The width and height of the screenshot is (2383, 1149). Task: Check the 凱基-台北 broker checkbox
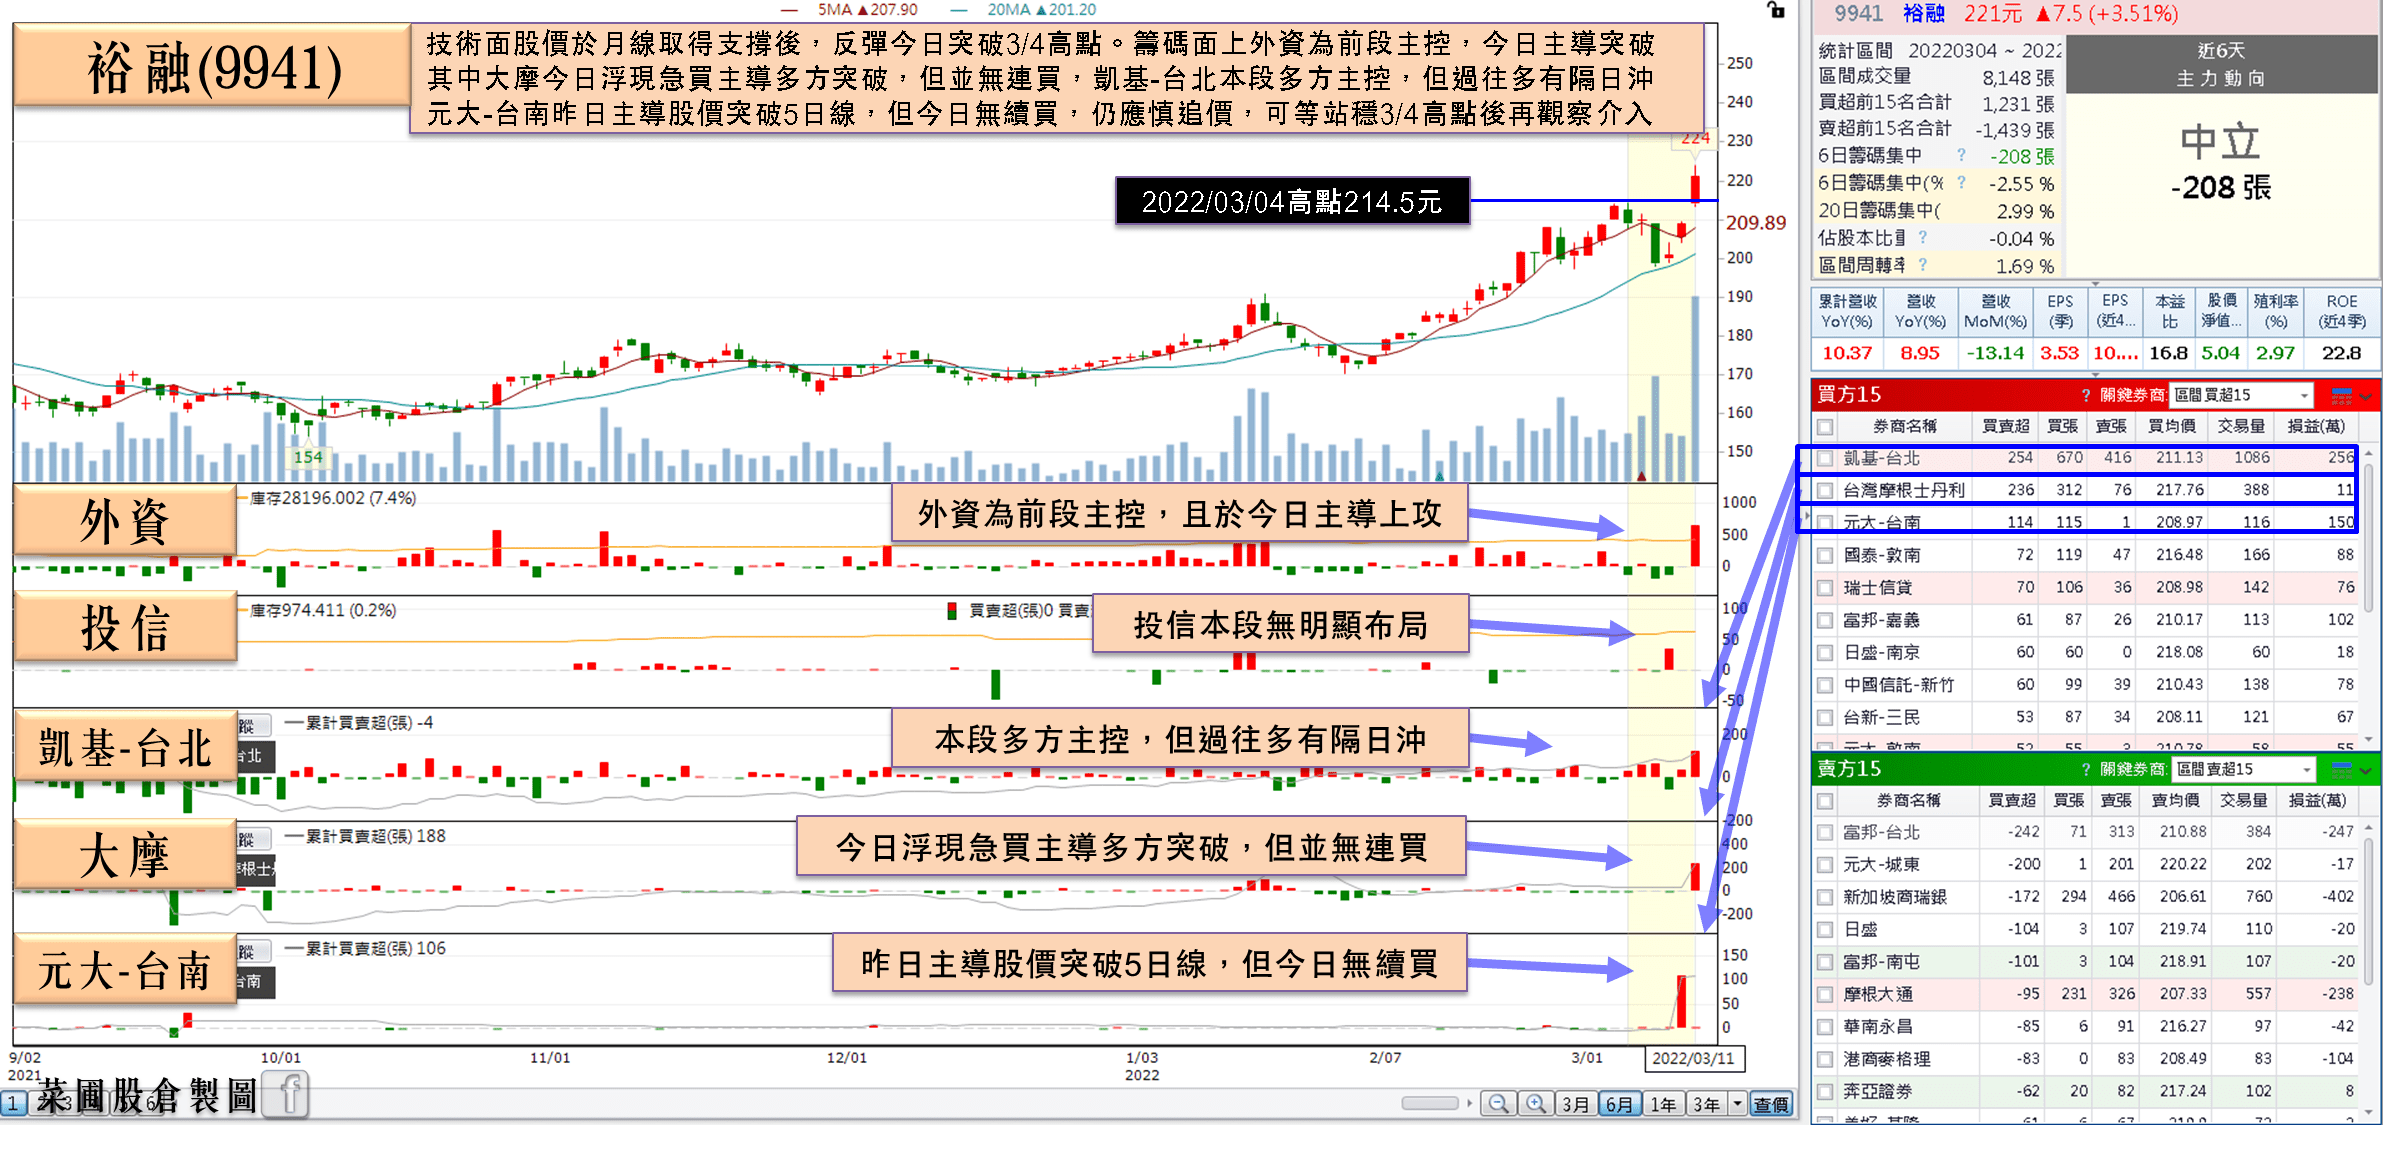pos(1826,458)
